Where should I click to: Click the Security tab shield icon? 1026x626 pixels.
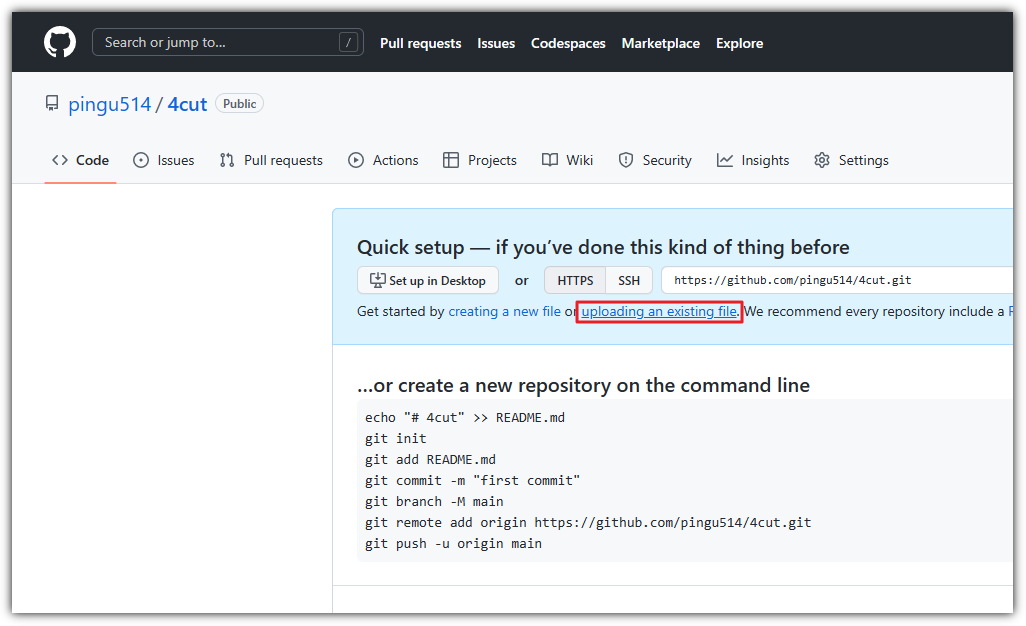[x=626, y=160]
